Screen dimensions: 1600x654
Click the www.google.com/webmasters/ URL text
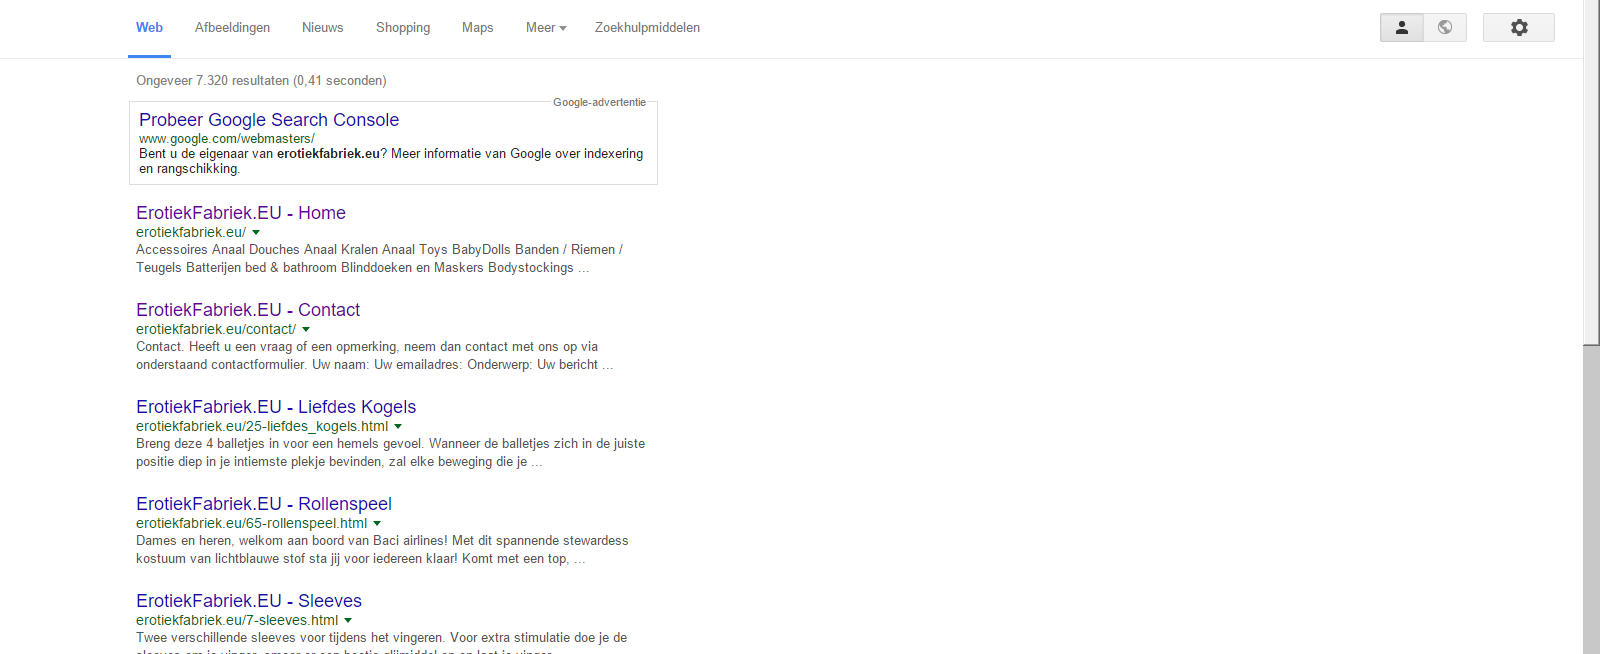(x=227, y=139)
